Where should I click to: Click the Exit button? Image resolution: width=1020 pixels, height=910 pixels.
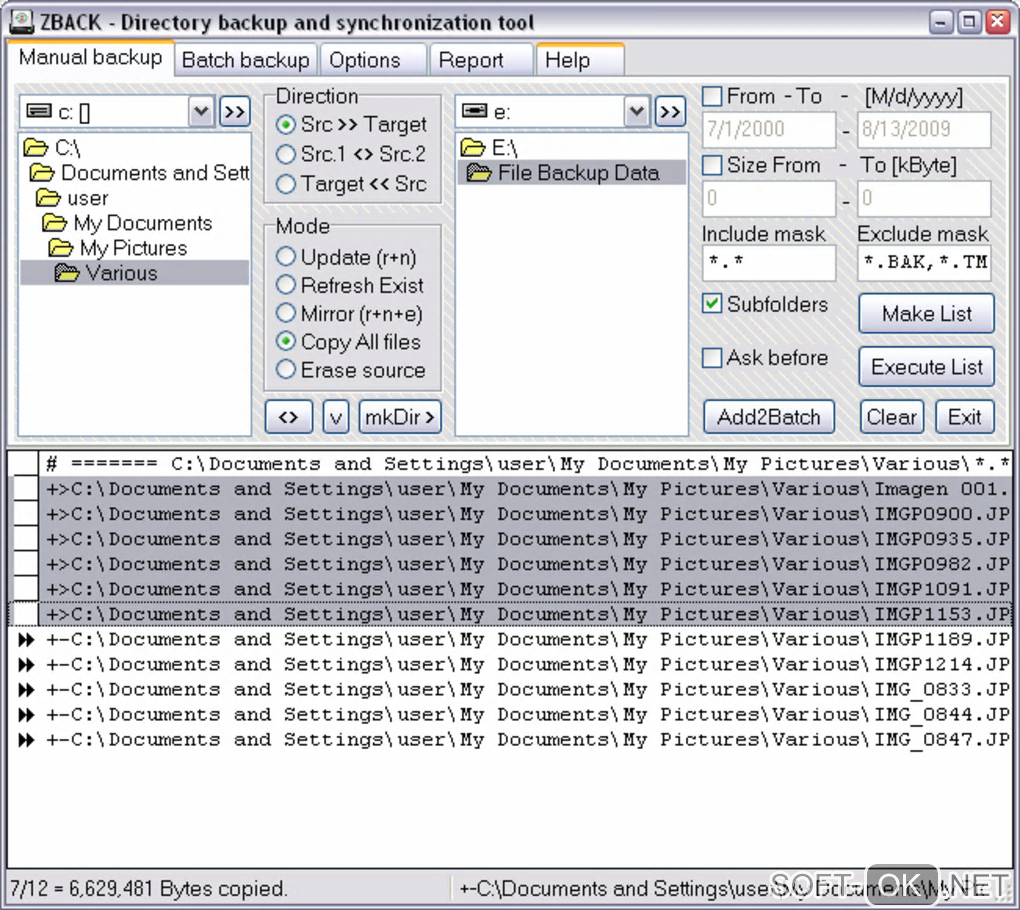tap(965, 416)
